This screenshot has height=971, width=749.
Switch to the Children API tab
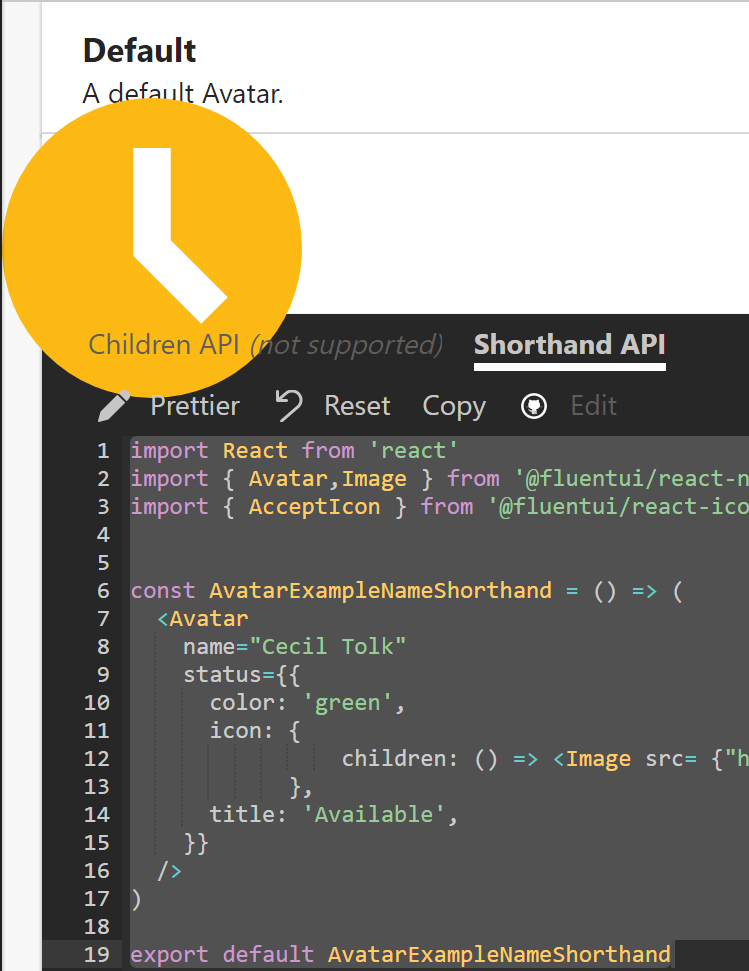pyautogui.click(x=266, y=345)
